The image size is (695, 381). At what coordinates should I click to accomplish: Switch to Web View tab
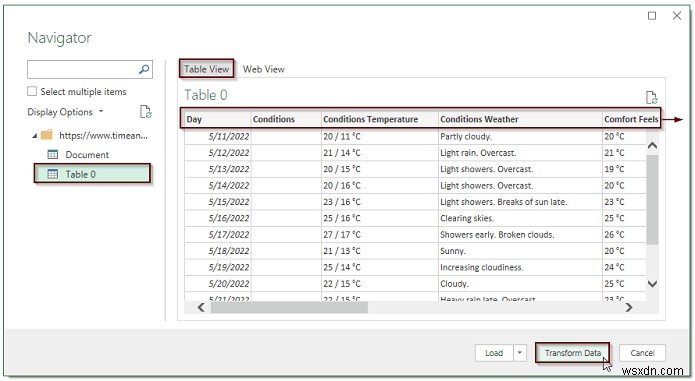(264, 69)
